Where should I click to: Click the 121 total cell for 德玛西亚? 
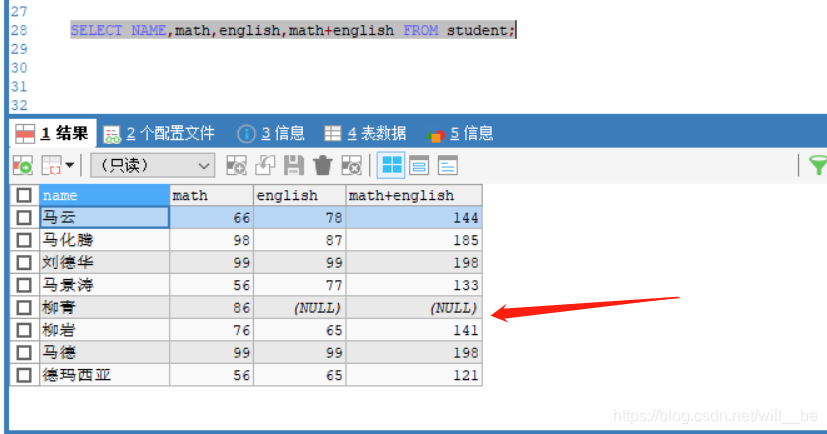414,375
